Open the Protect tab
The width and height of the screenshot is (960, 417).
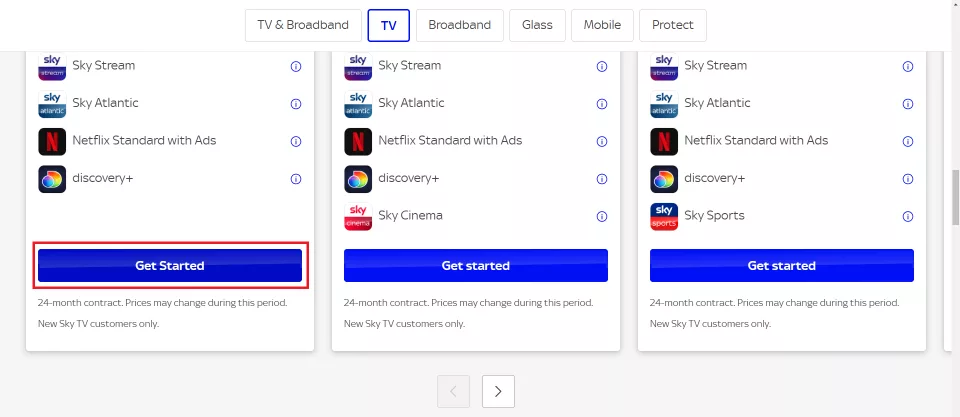673,25
